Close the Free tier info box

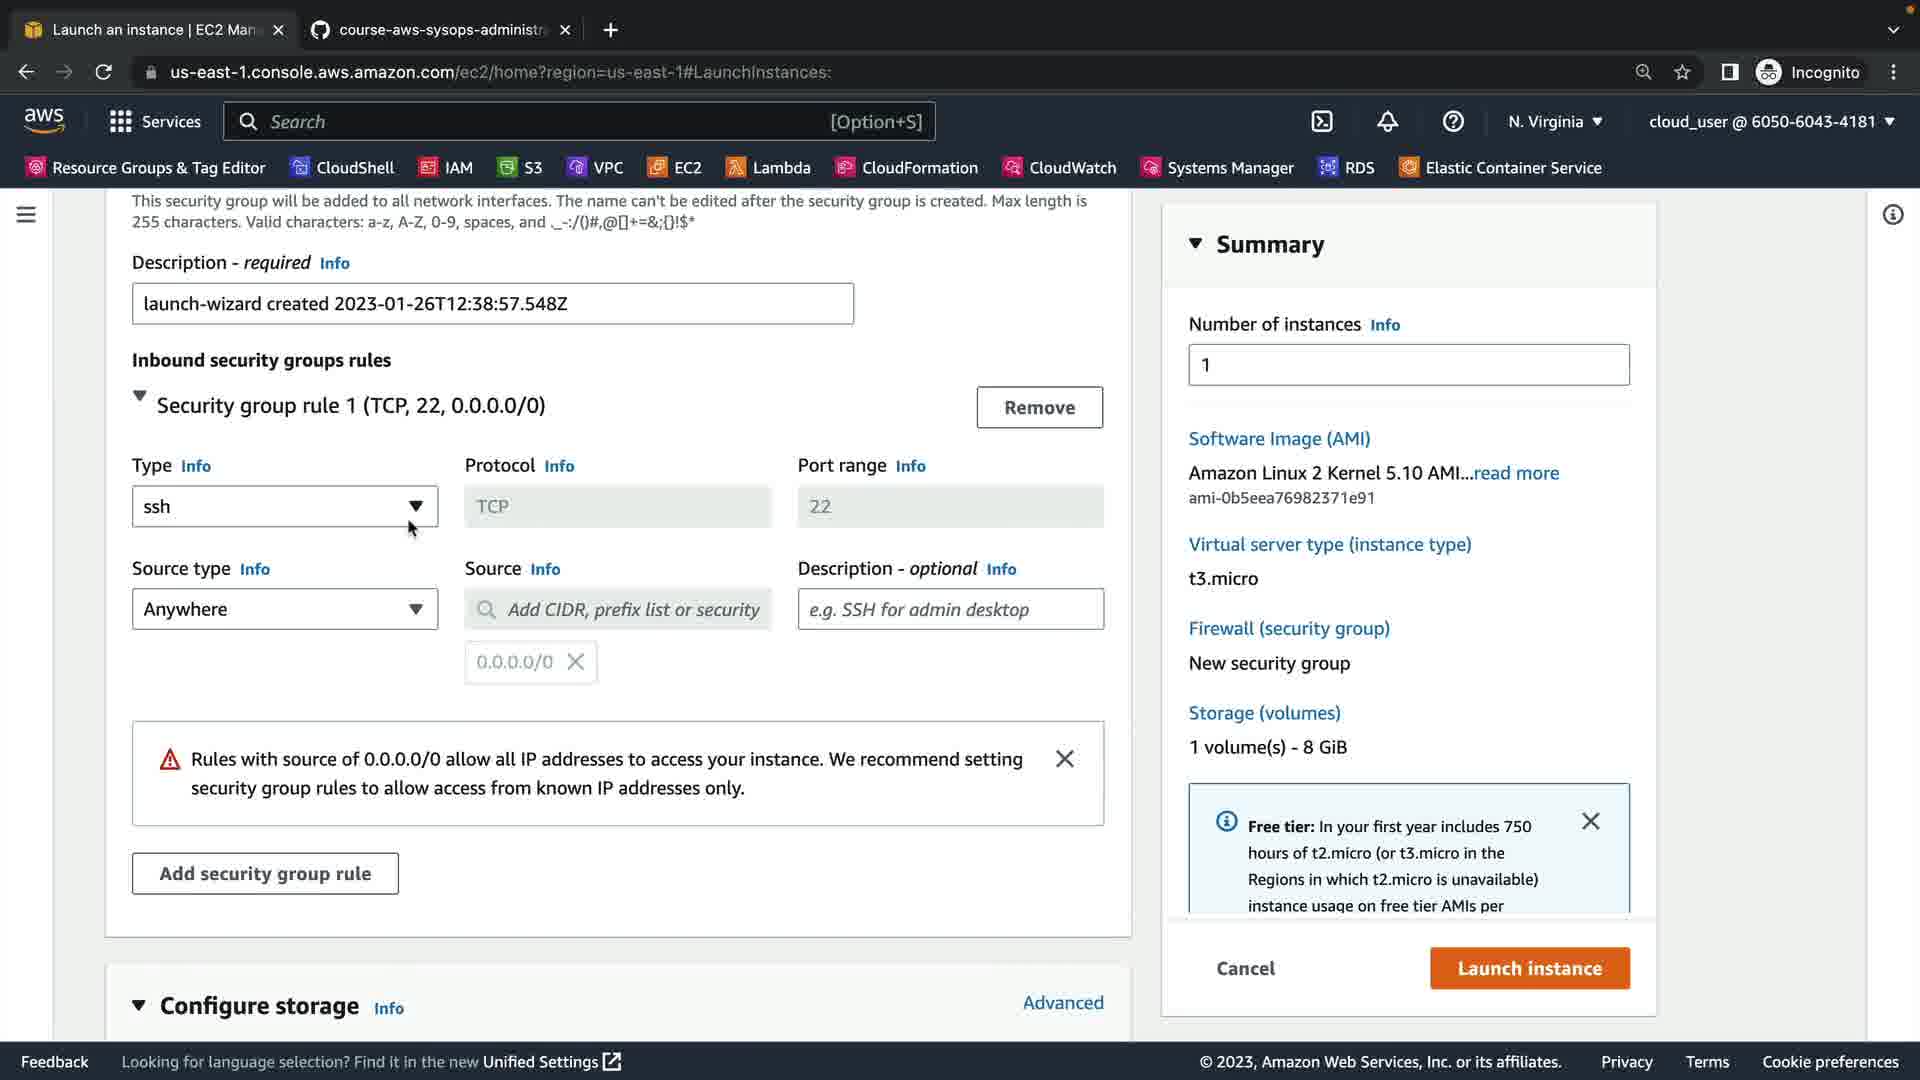(x=1590, y=822)
